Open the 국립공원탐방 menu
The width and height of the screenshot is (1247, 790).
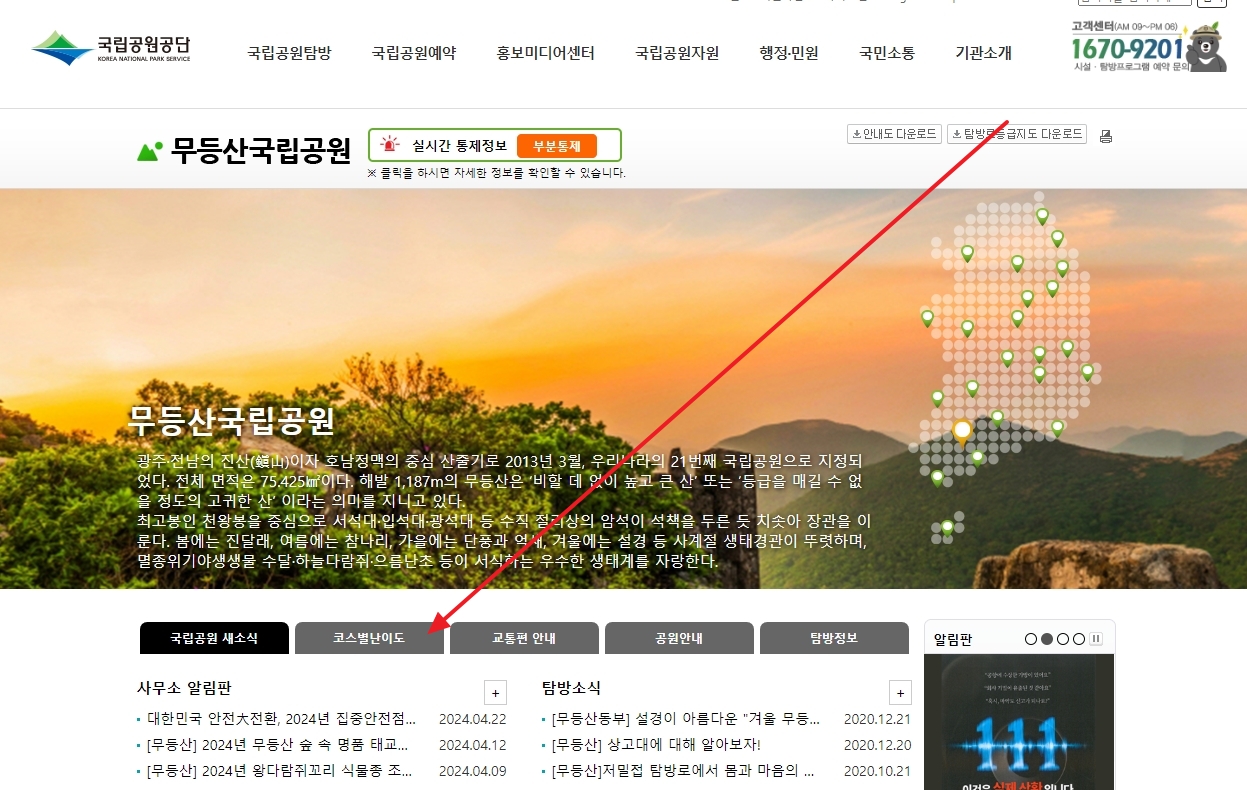coord(289,53)
